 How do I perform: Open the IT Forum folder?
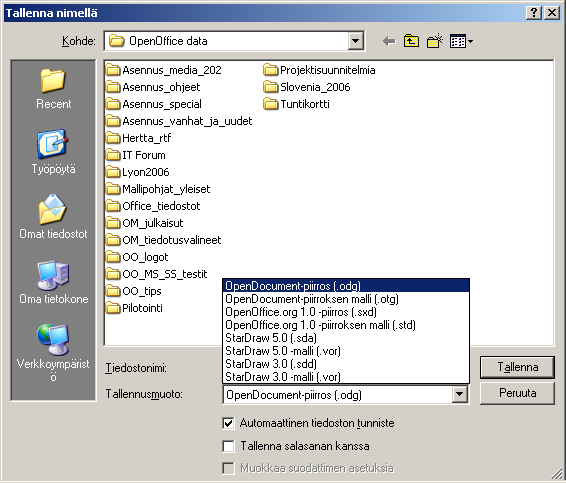pos(136,155)
